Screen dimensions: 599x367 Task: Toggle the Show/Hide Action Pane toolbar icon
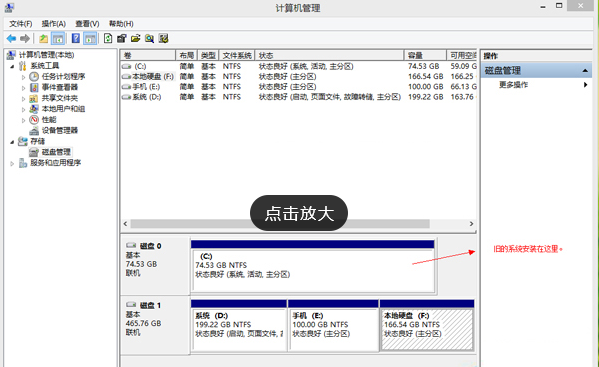(x=90, y=38)
